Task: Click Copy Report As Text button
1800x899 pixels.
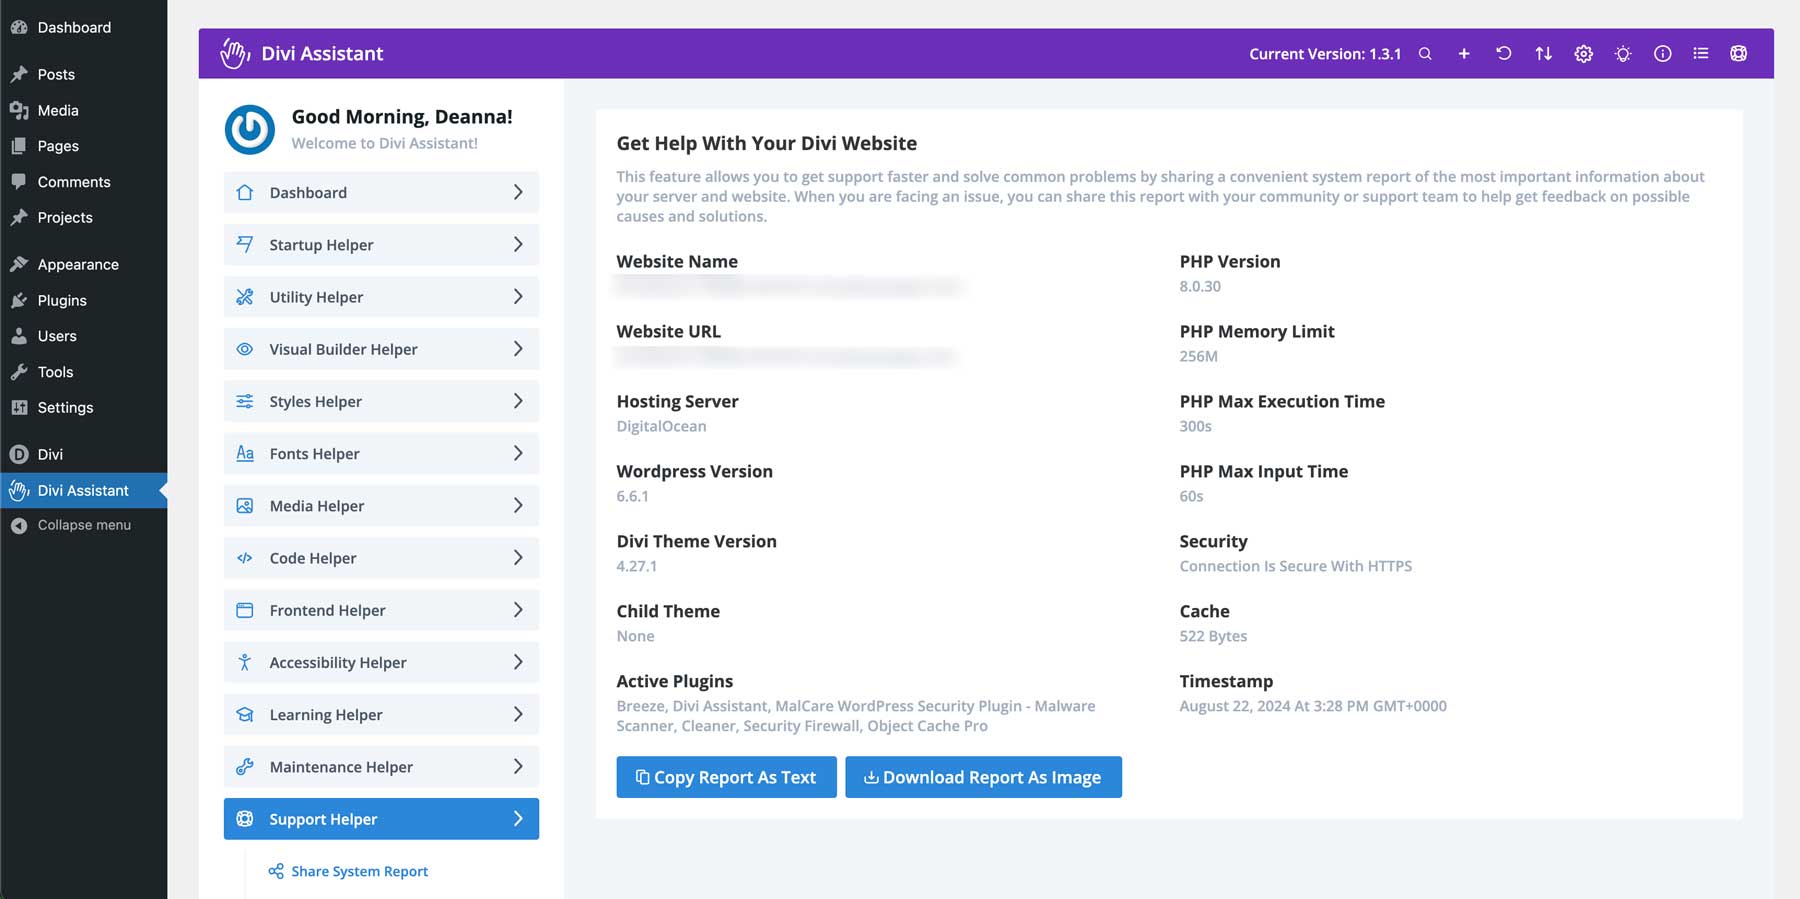Action: [x=726, y=777]
